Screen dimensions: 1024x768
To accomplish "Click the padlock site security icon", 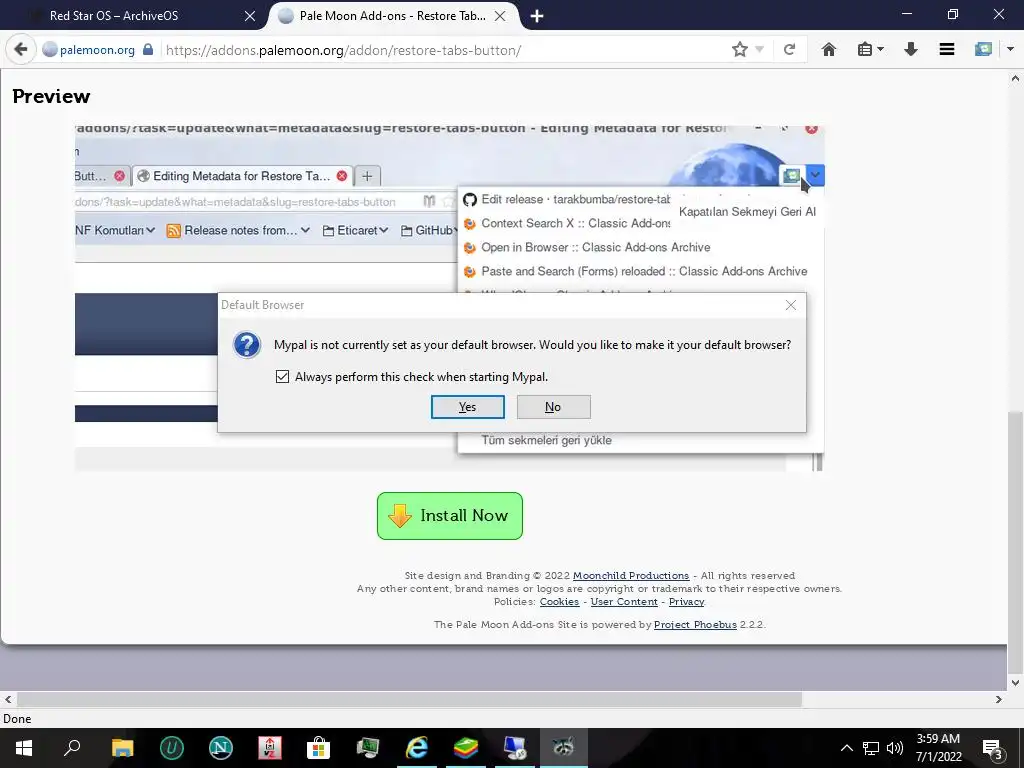I will 148,50.
